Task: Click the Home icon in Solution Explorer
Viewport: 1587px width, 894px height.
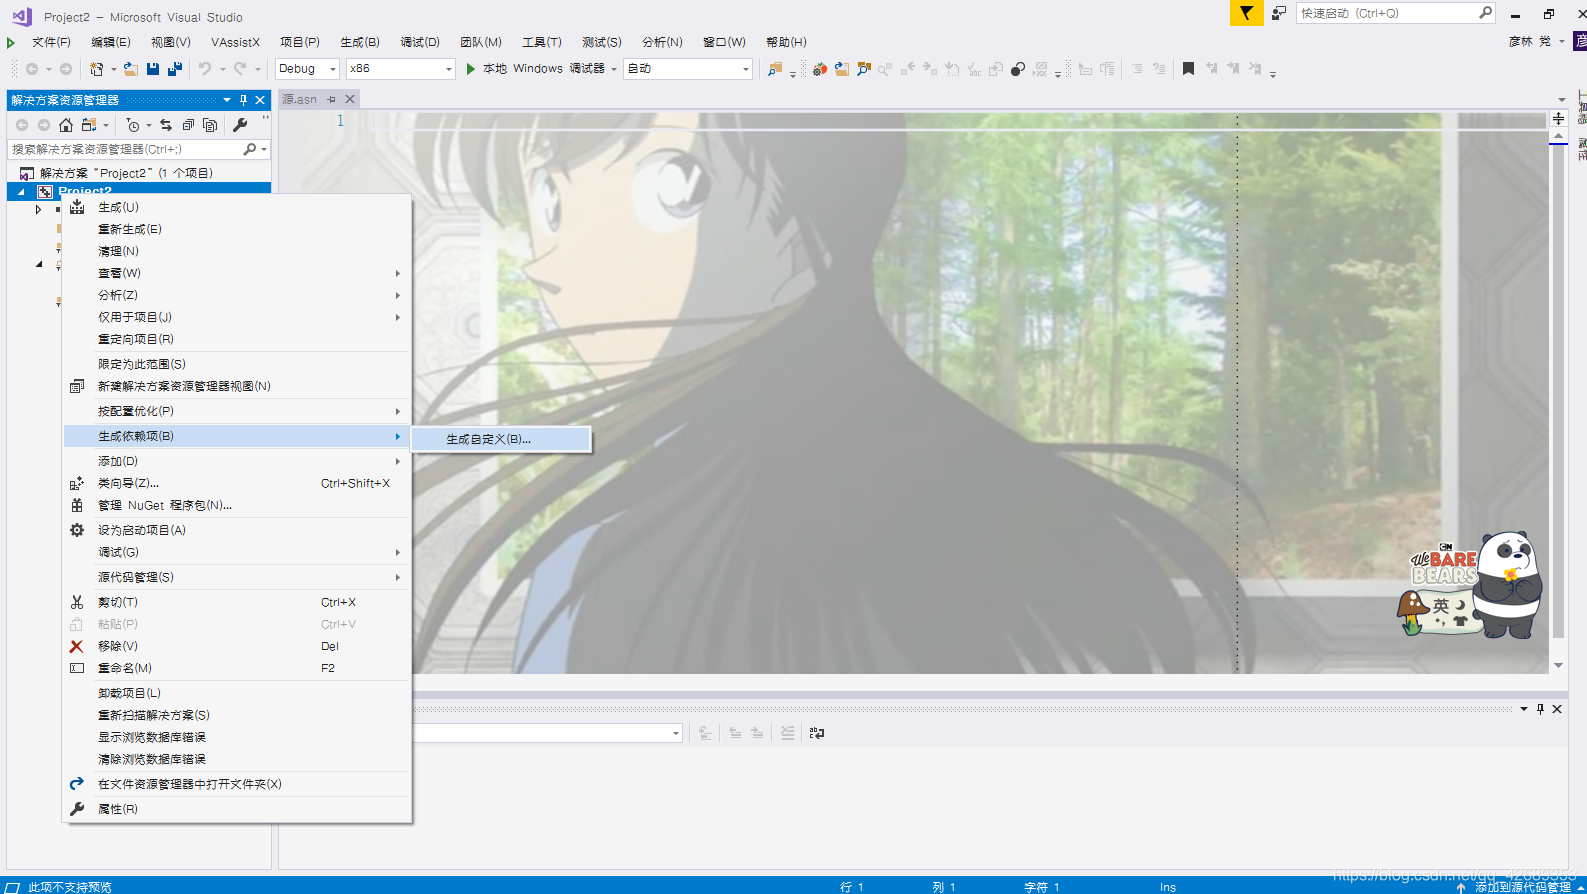Action: point(66,125)
